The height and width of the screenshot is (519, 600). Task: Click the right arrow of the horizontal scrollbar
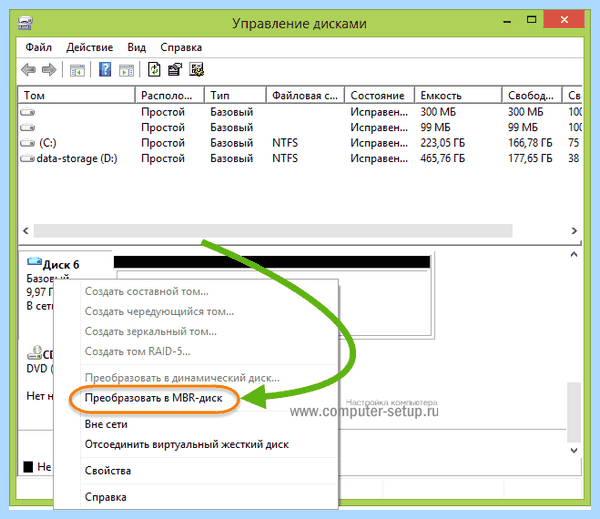(x=574, y=231)
